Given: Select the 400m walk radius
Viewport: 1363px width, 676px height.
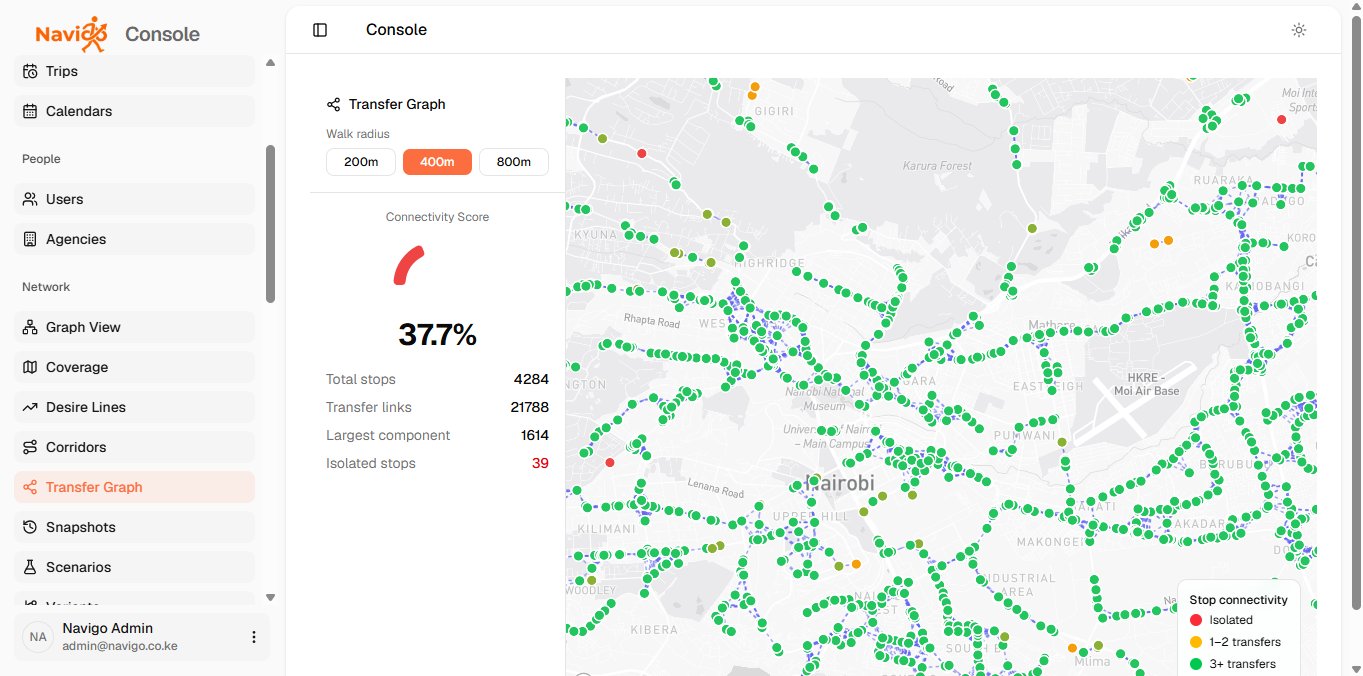Looking at the screenshot, I should [437, 162].
